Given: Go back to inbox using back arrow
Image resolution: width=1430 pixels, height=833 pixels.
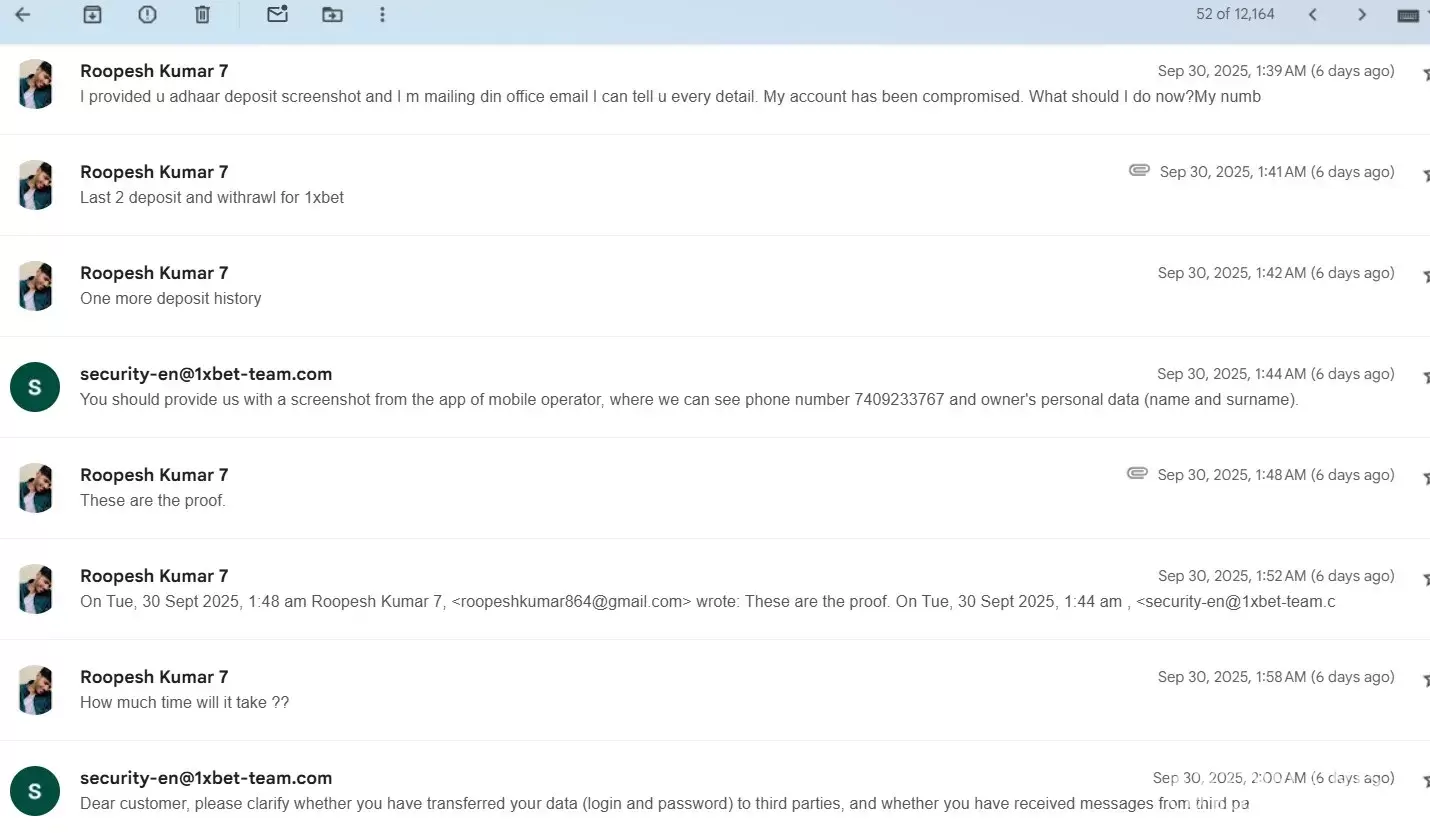Looking at the screenshot, I should coord(22,15).
